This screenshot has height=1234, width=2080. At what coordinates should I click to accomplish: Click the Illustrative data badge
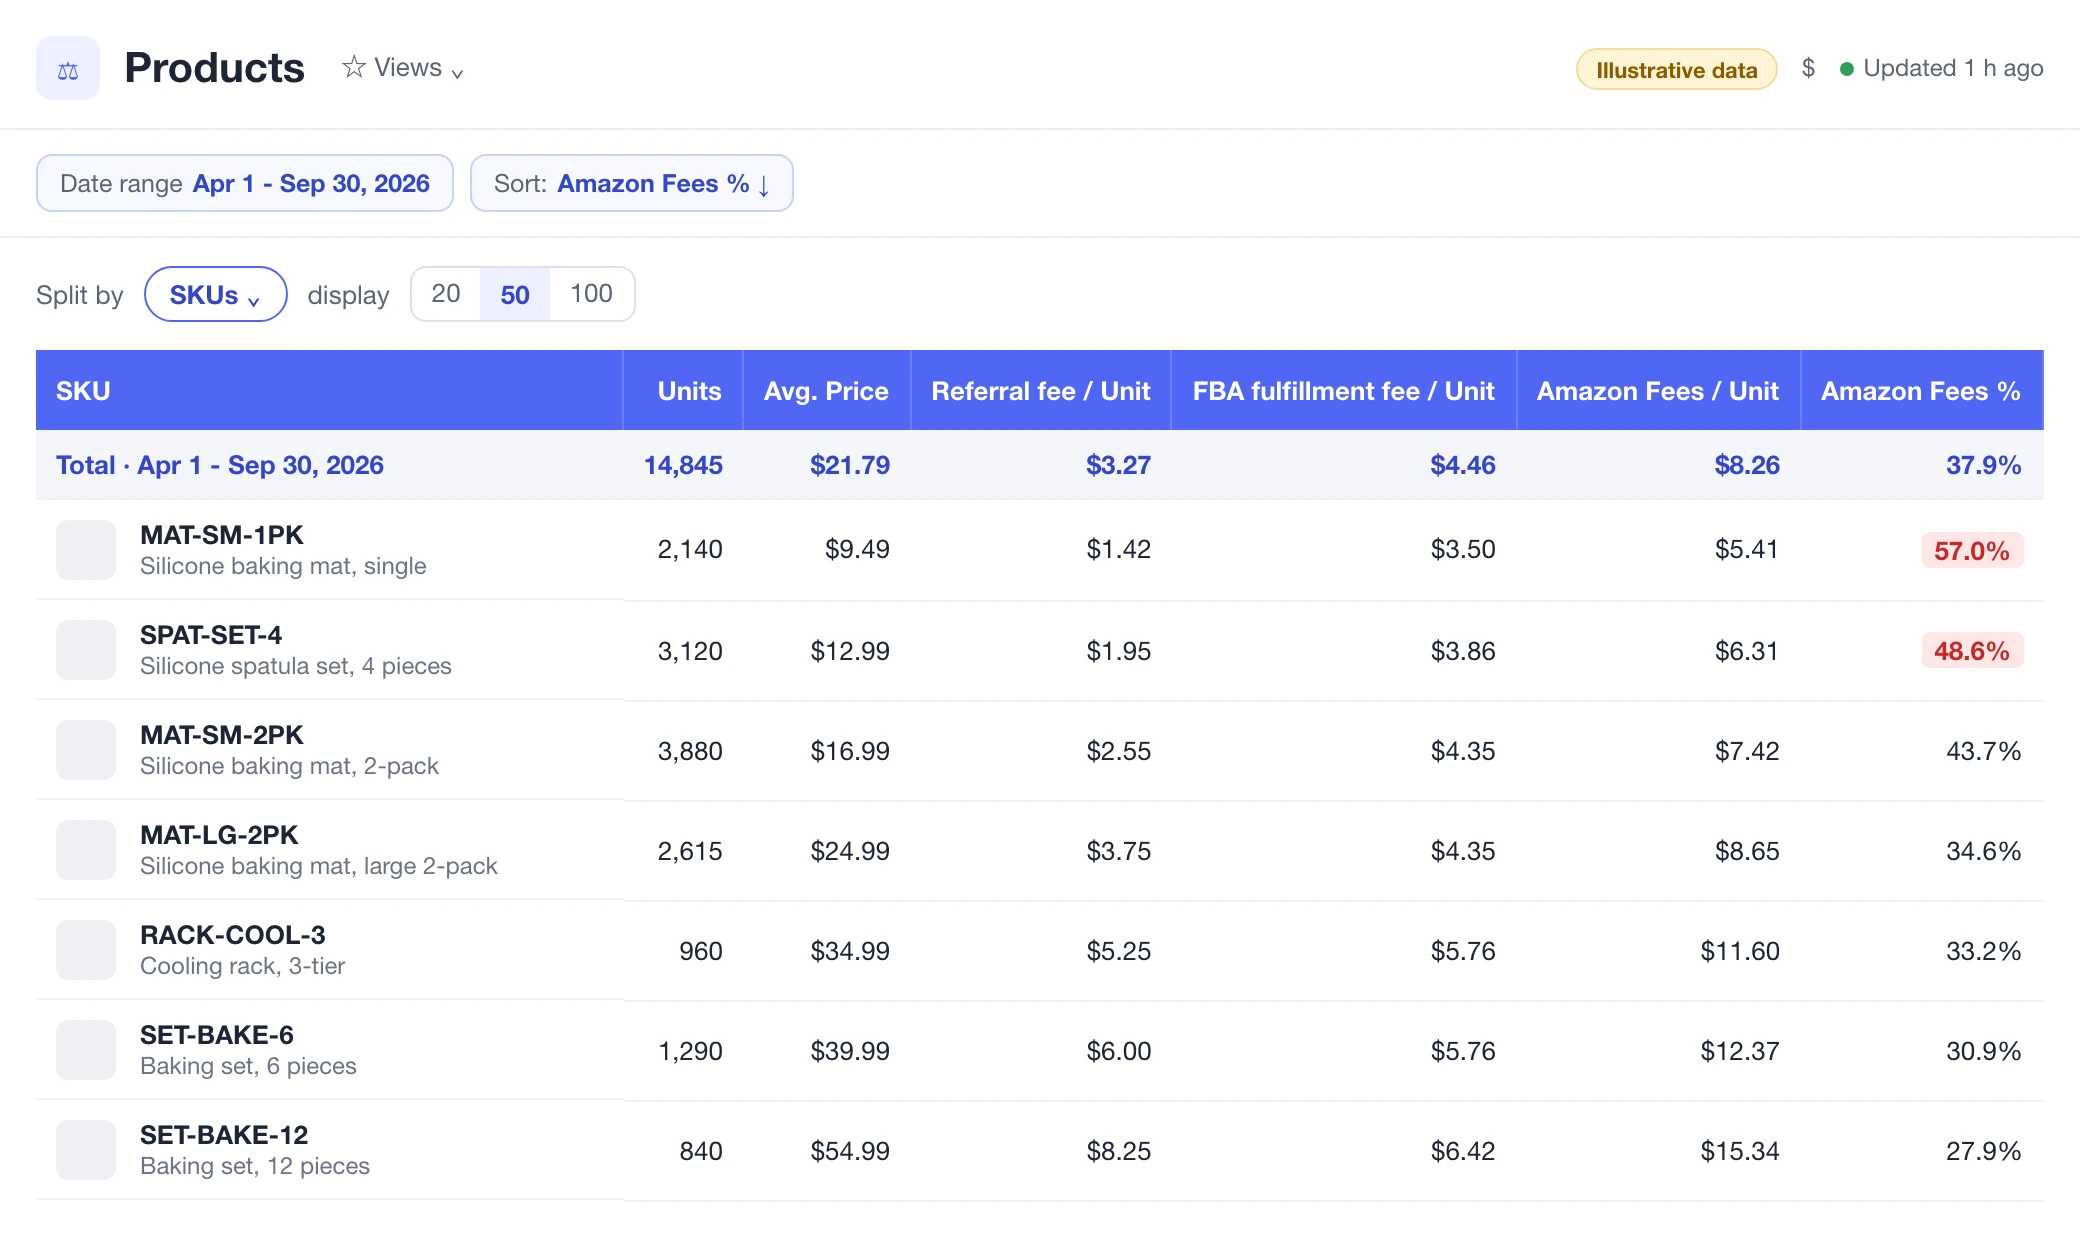pos(1676,70)
